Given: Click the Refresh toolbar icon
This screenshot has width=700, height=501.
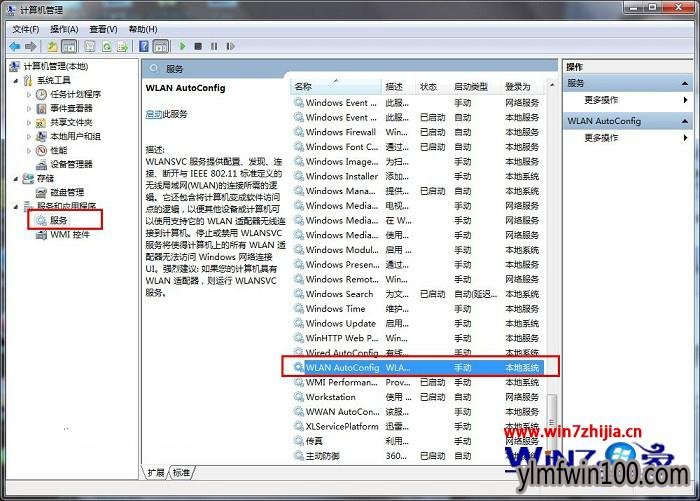Looking at the screenshot, I should [107, 46].
